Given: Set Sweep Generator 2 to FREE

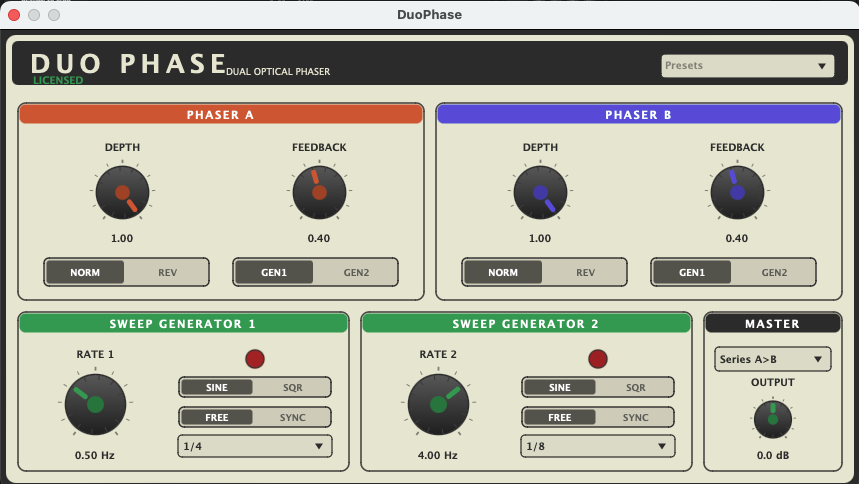Looking at the screenshot, I should [x=560, y=418].
